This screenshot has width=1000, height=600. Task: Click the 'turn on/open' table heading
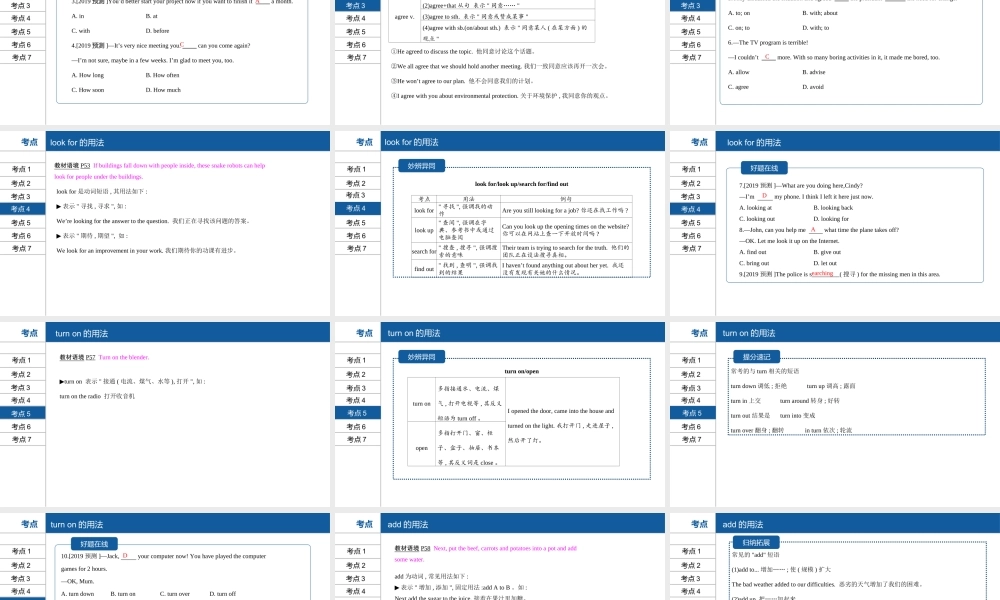click(x=522, y=371)
